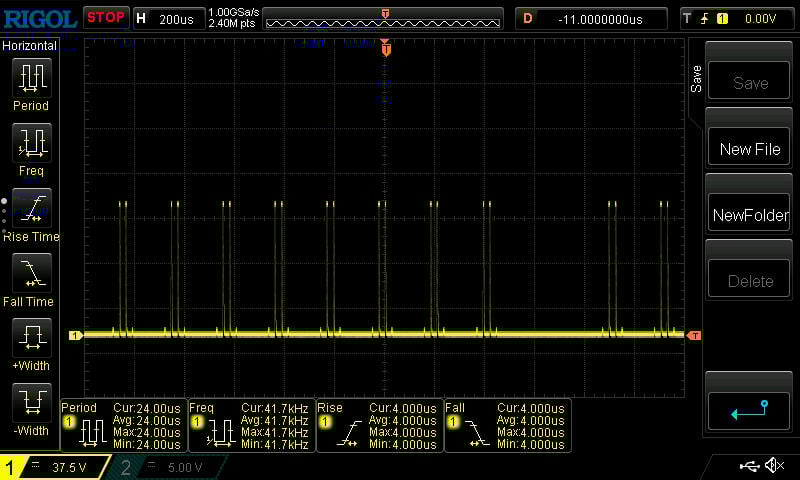Click the Fall measurement result box
Image resolution: width=800 pixels, height=480 pixels.
pyautogui.click(x=508, y=425)
